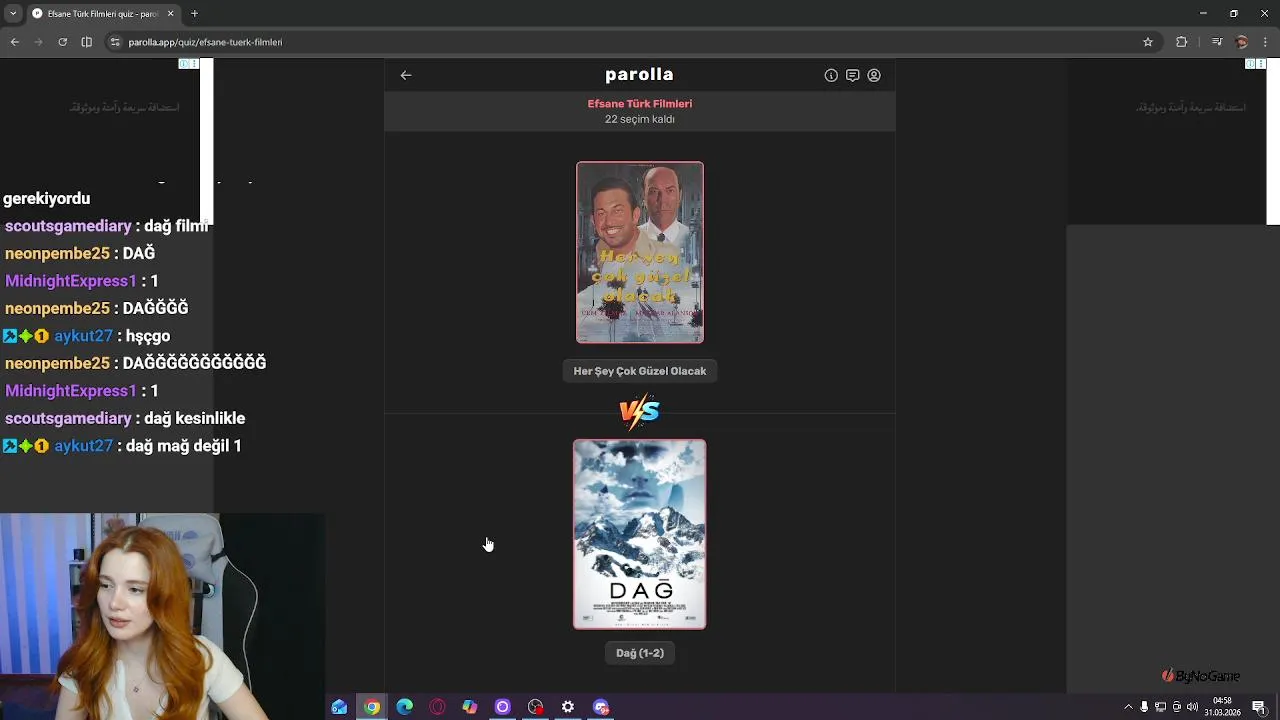
Task: Click chat username scoutsgamediary saying dağ filmi
Action: (68, 226)
